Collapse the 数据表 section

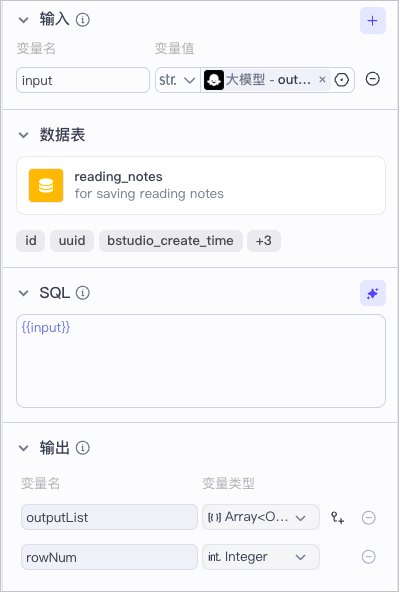pyautogui.click(x=24, y=135)
